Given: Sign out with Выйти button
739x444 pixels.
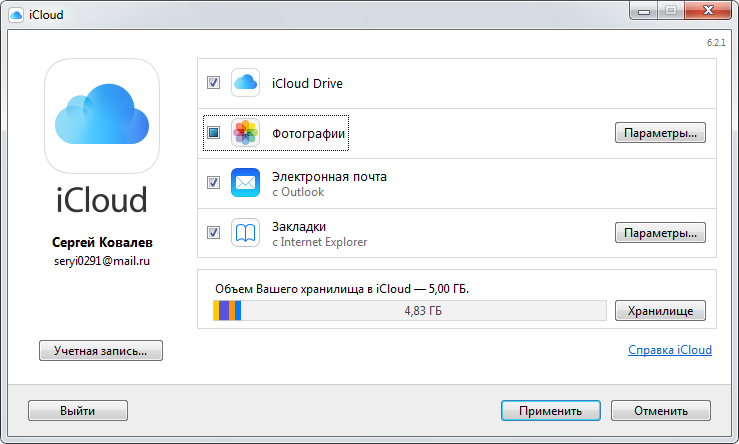Looking at the screenshot, I should pyautogui.click(x=78, y=411).
